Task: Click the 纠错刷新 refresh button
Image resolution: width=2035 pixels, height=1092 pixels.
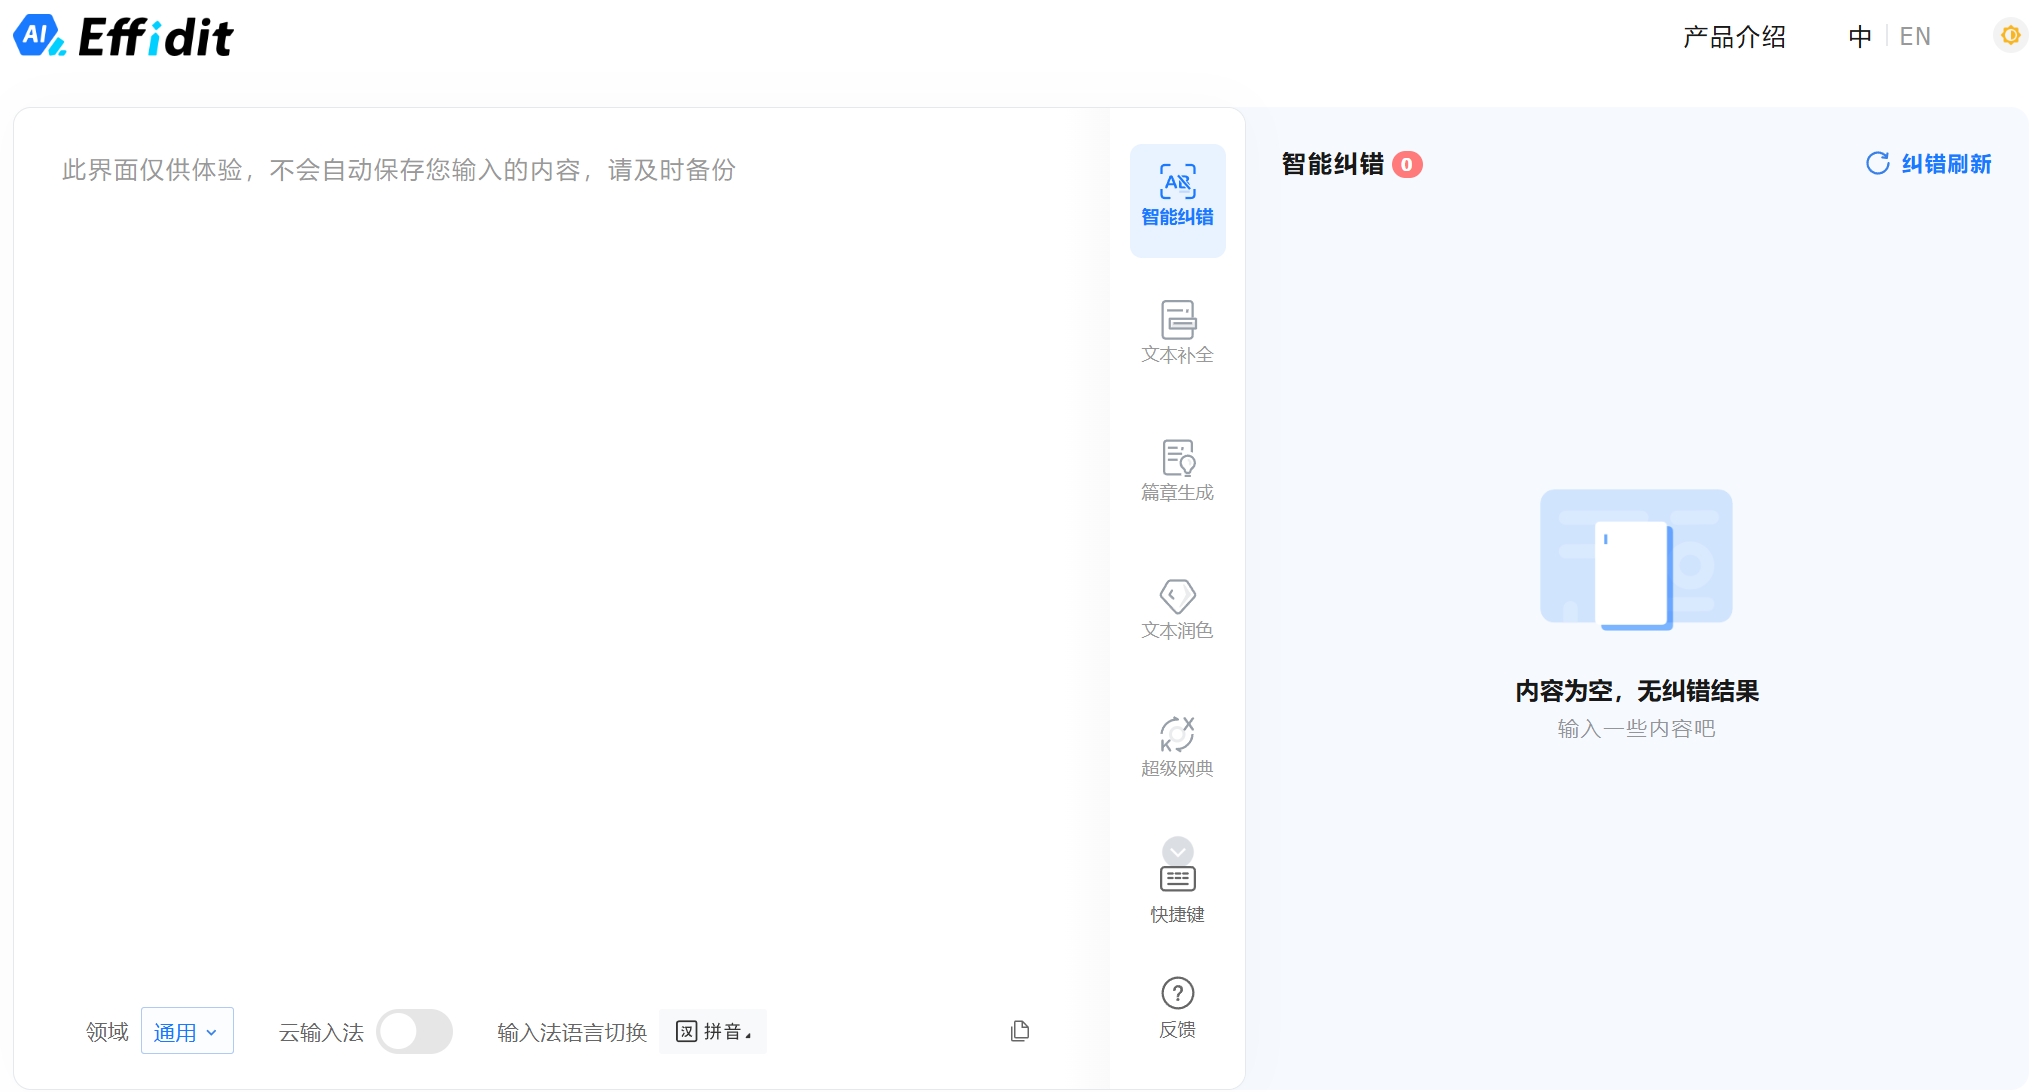Action: coord(1929,164)
